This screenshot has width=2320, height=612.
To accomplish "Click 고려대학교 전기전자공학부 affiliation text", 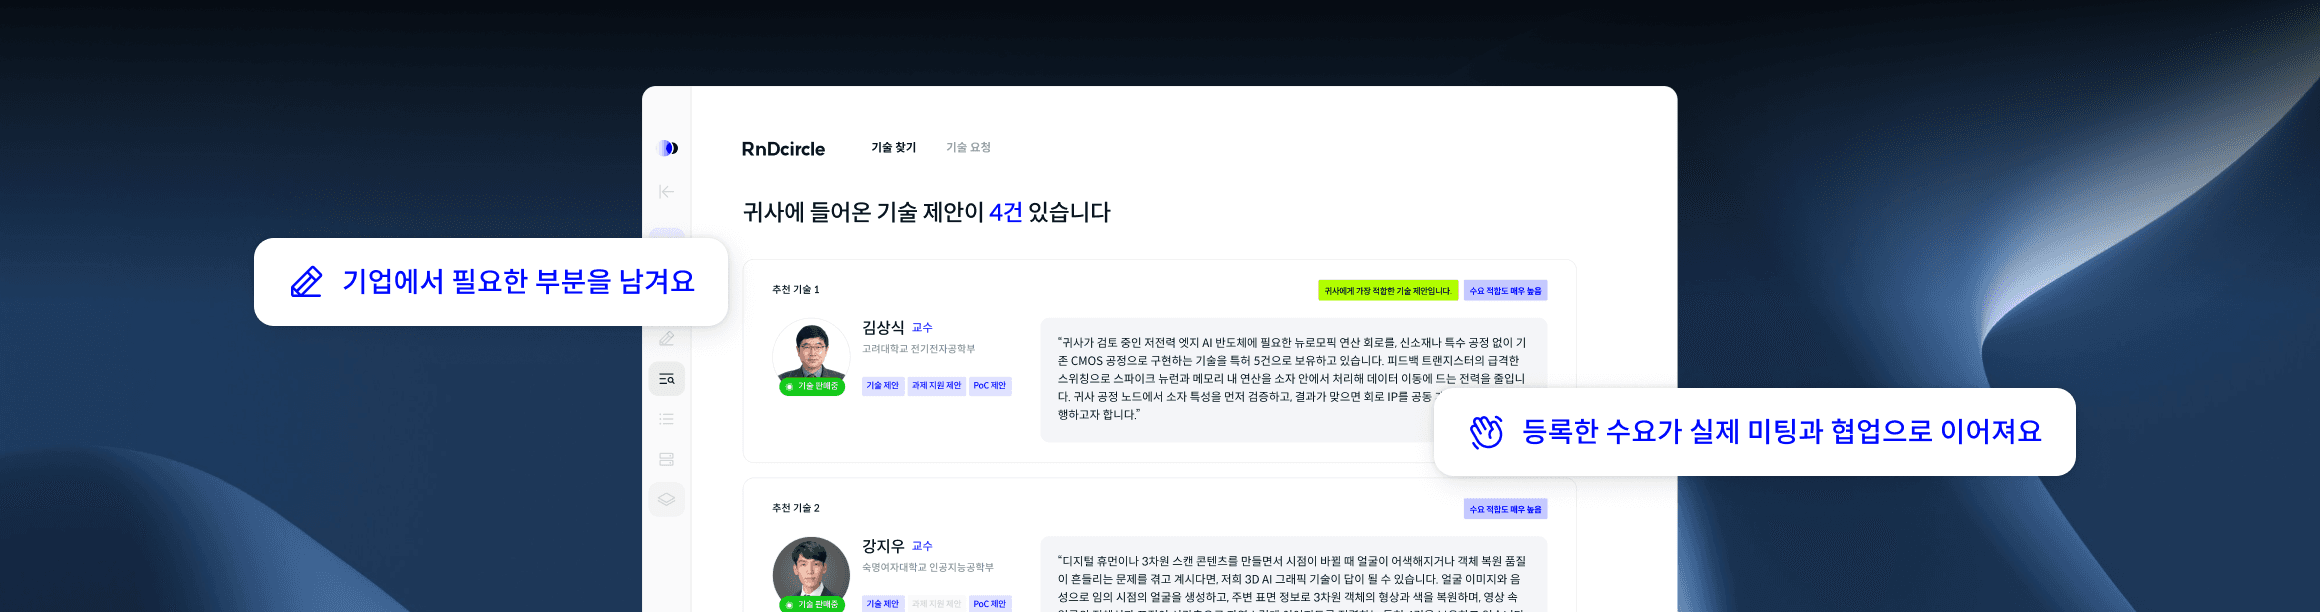I will click(x=918, y=349).
